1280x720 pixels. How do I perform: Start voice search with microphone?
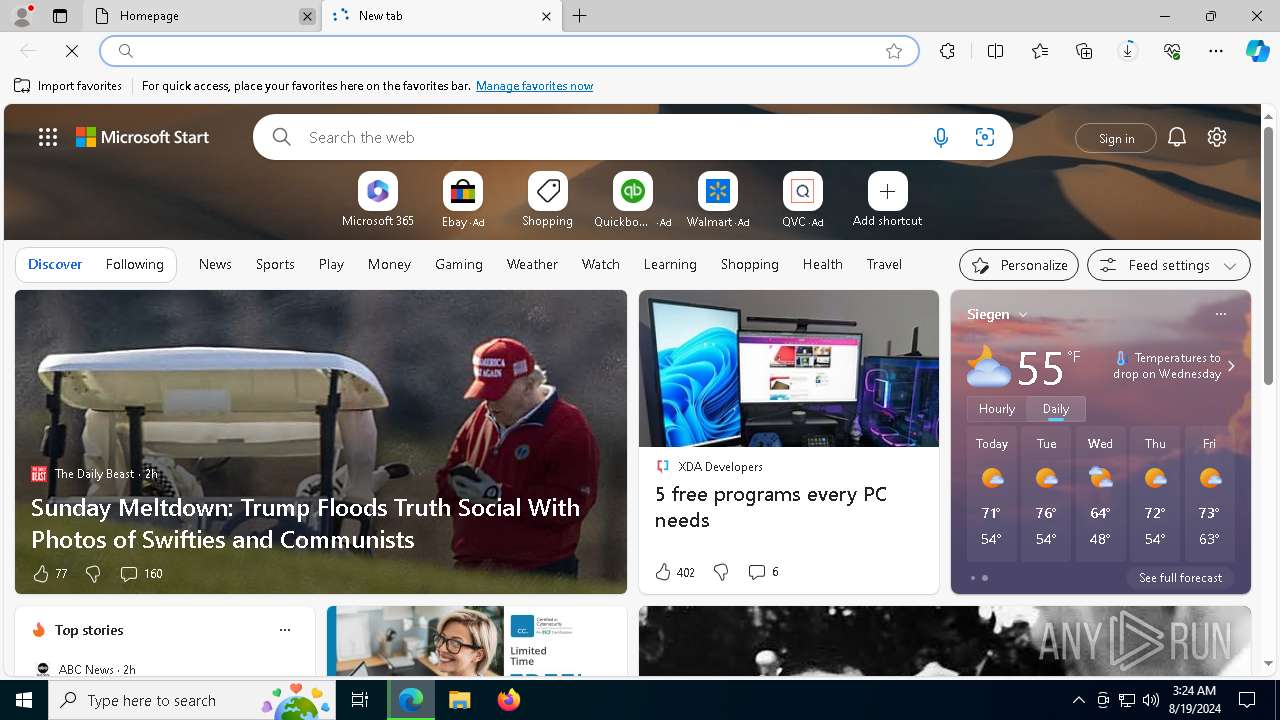tap(940, 138)
